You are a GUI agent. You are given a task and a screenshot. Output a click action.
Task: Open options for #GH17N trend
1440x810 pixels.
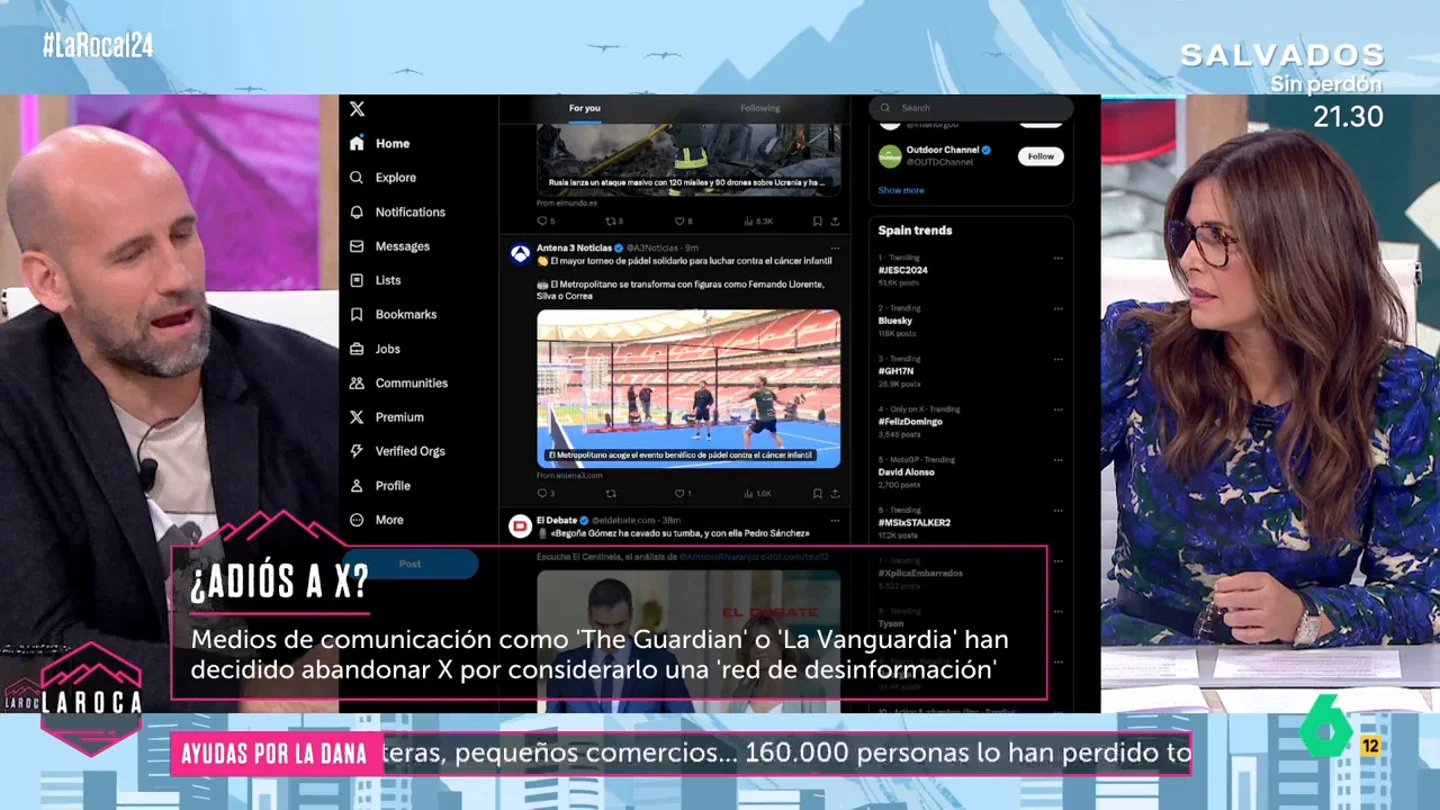coord(1058,359)
